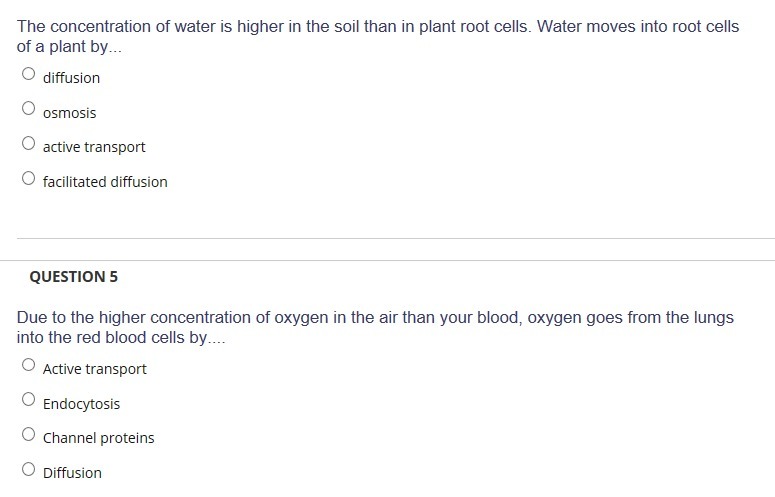
Task: Click the 'Endocytosis' answer label text
Action: click(x=81, y=404)
